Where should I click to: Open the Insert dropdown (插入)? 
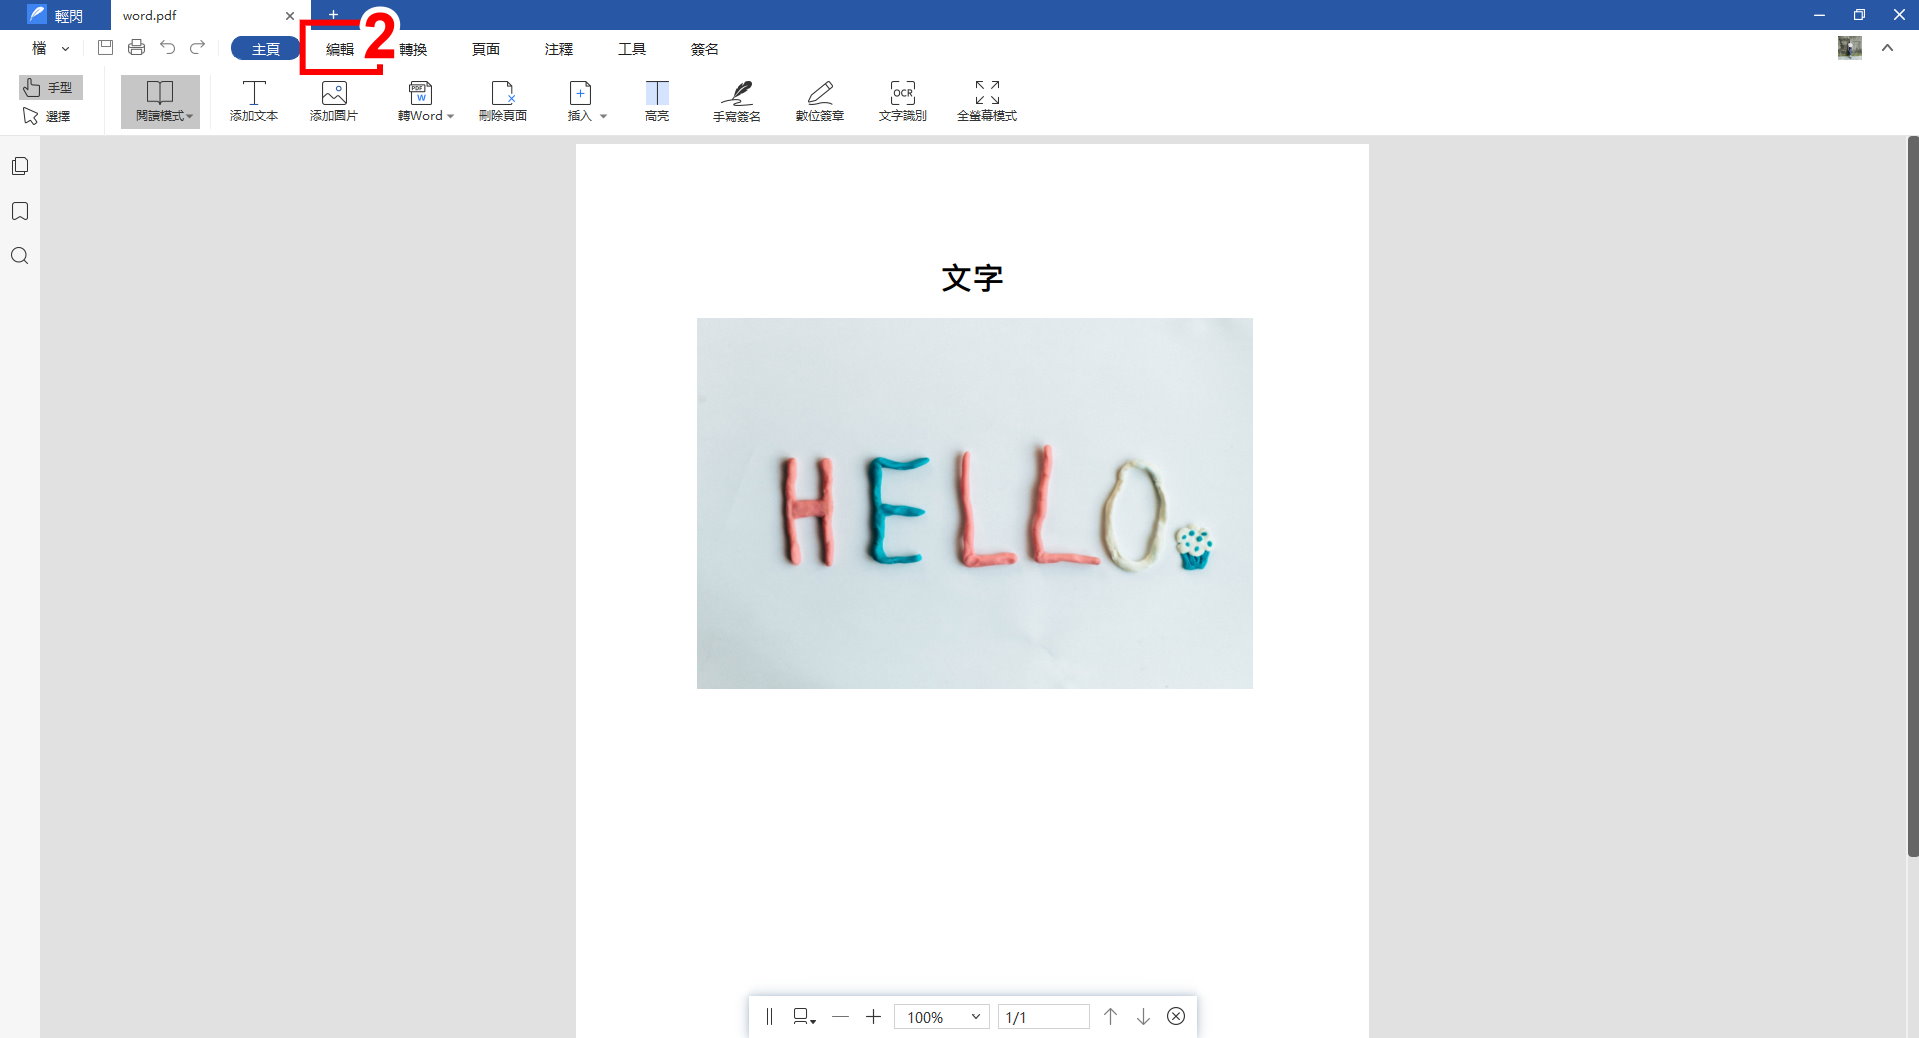(x=586, y=102)
